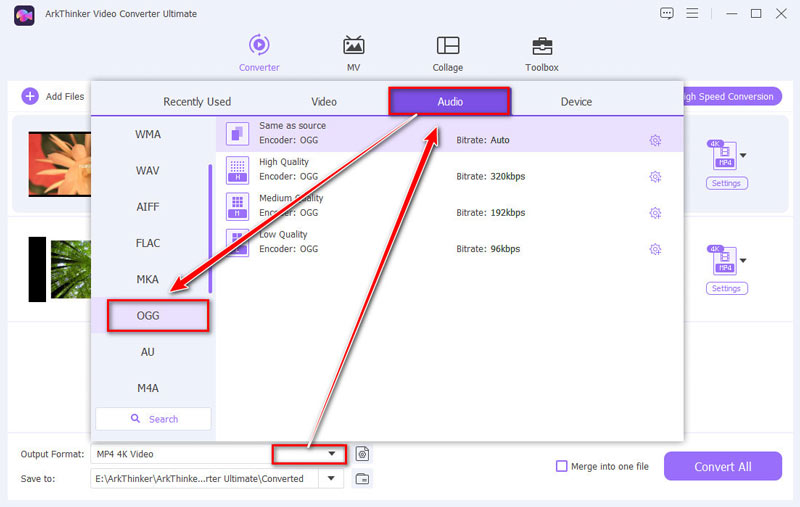Select Bitrate: 320kbps text
The width and height of the screenshot is (800, 507).
point(490,176)
